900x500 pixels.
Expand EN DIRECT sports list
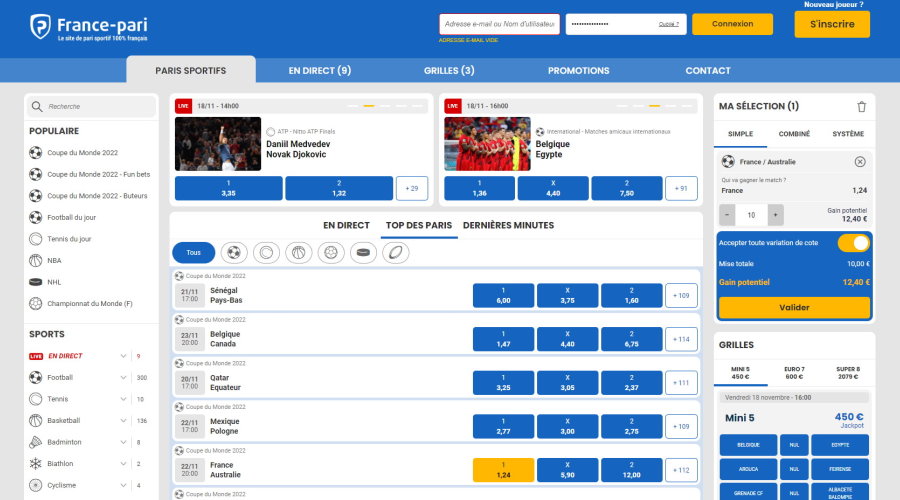pos(123,356)
